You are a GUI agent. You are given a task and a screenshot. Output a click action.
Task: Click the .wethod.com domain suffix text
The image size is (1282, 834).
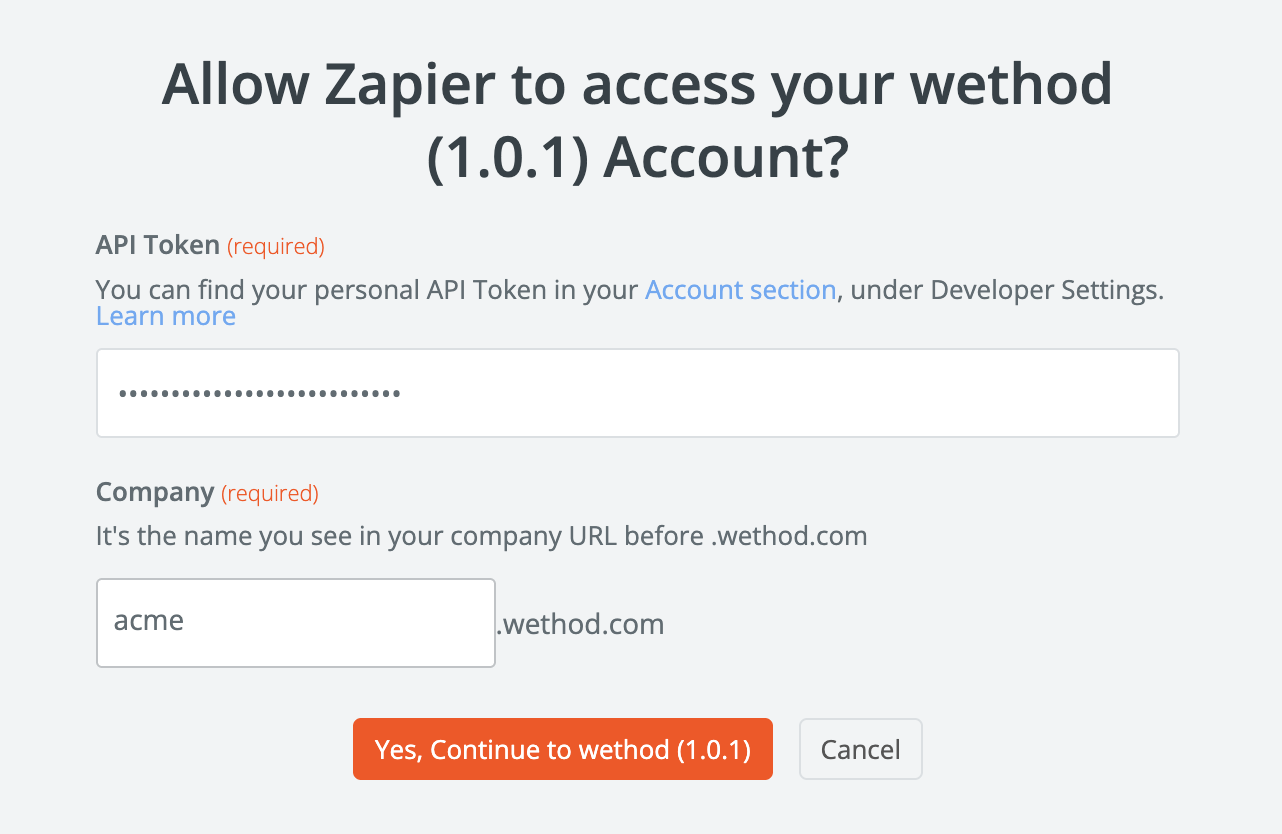pos(581,625)
